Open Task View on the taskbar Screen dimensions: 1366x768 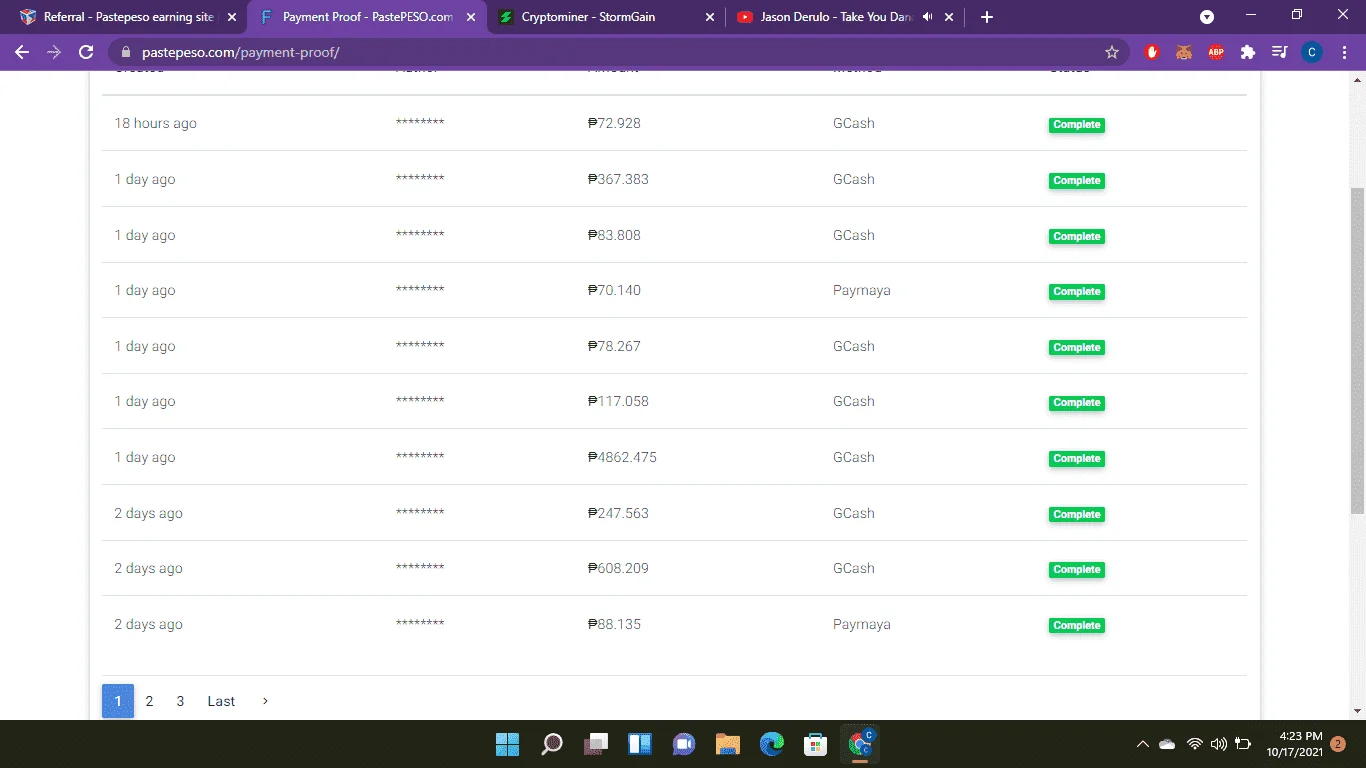click(596, 744)
